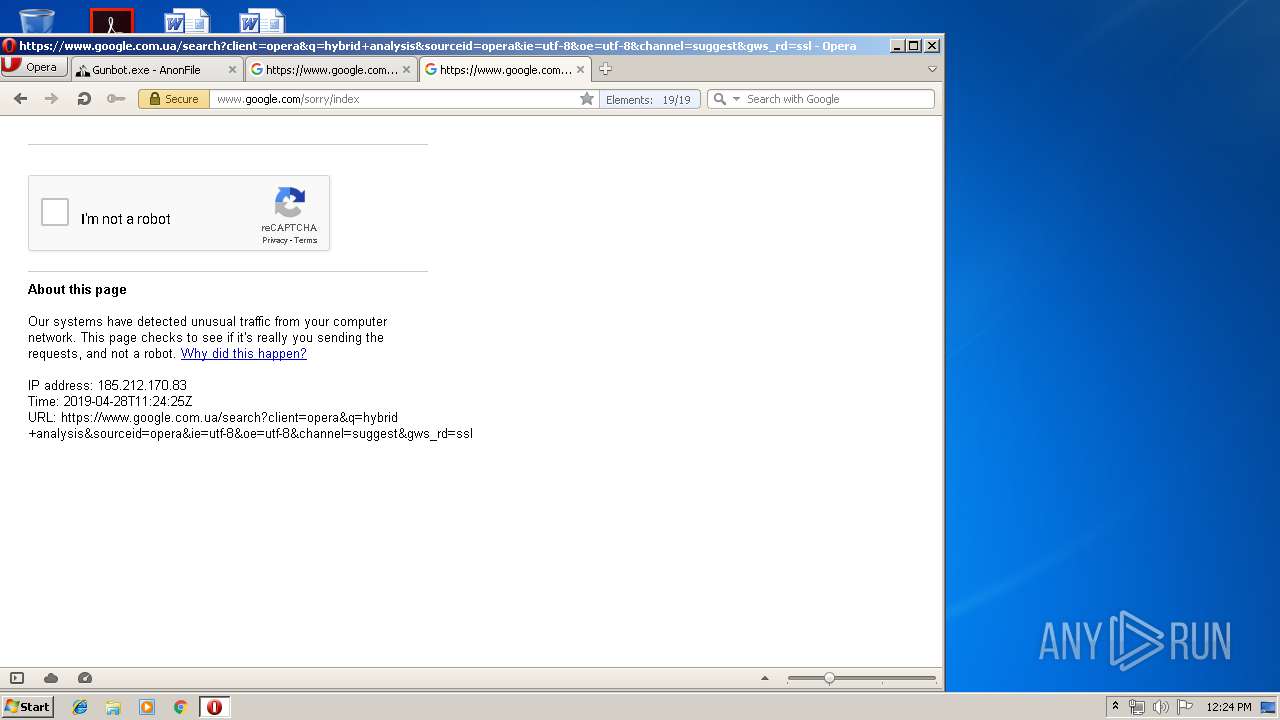The height and width of the screenshot is (720, 1280).
Task: Open the reCAPTCHA Privacy link
Action: pyautogui.click(x=275, y=240)
